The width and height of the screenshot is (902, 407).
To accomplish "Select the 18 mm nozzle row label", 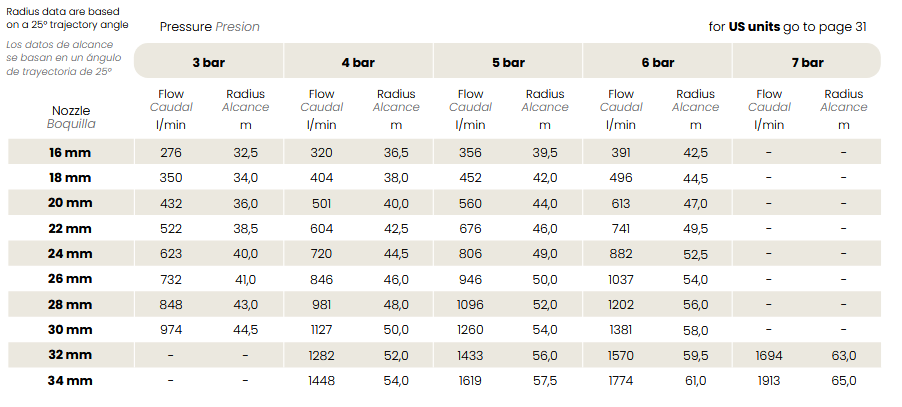I will (x=70, y=178).
